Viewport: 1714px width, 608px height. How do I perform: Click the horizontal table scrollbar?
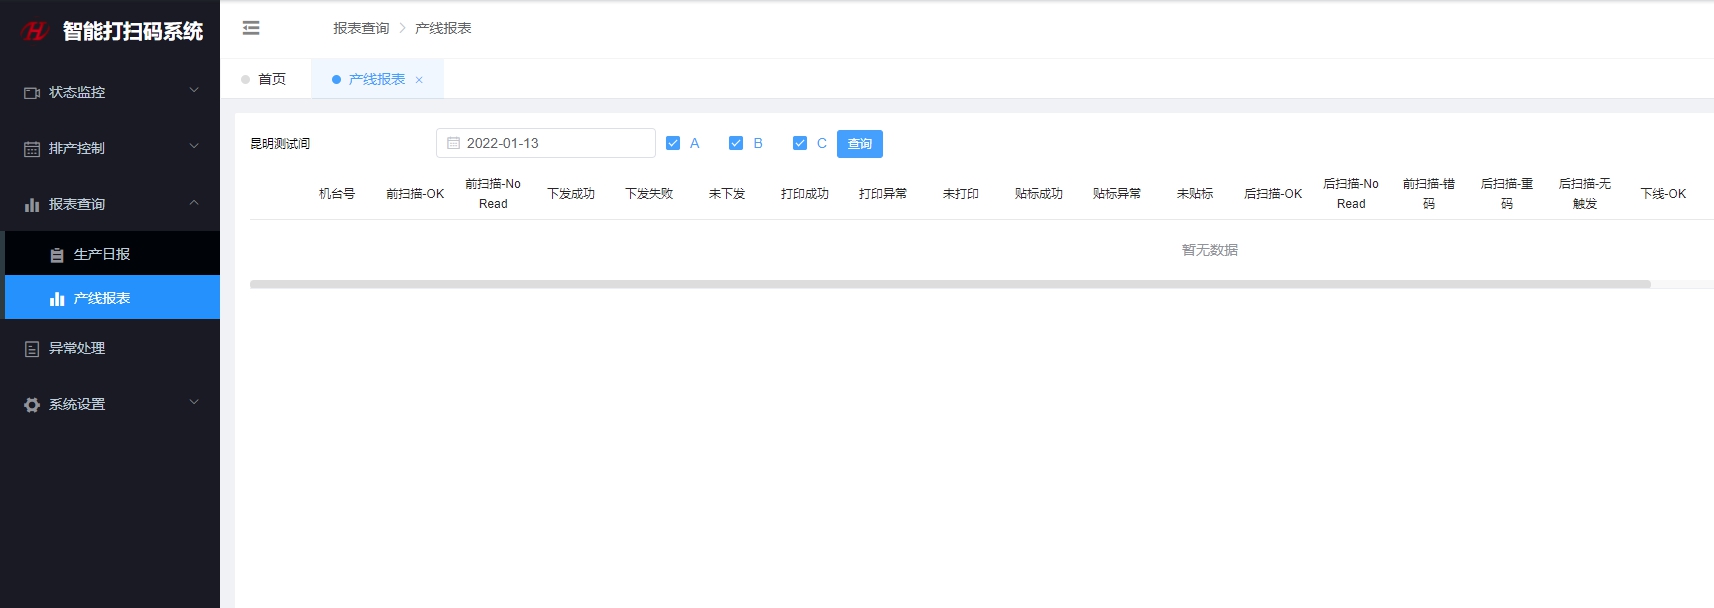coord(950,284)
